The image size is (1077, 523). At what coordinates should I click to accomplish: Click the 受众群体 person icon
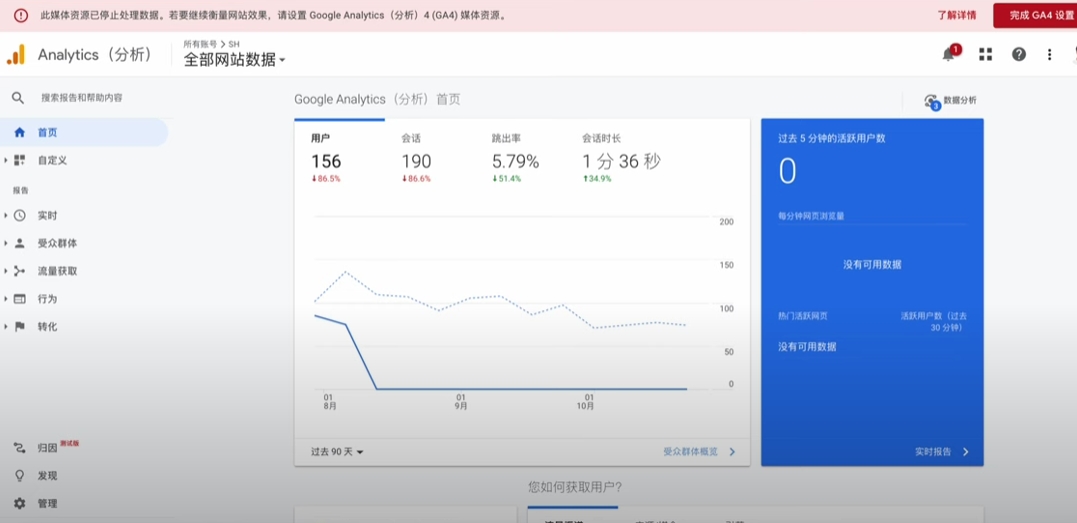tap(19, 243)
